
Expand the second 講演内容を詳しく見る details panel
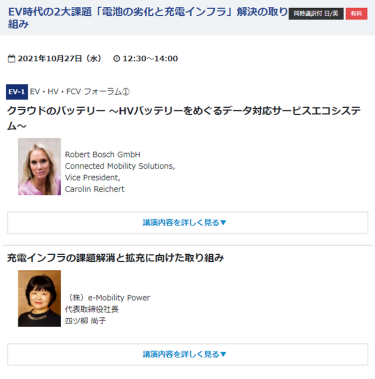click(188, 354)
